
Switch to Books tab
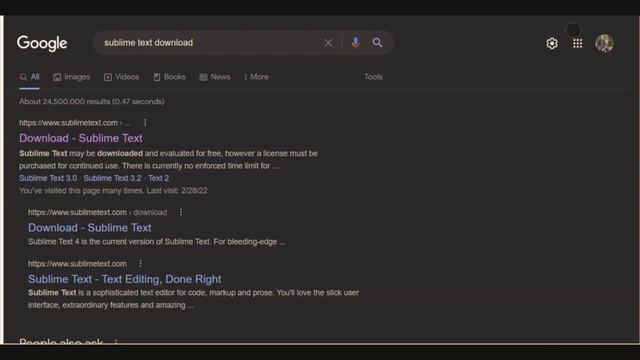coord(169,77)
